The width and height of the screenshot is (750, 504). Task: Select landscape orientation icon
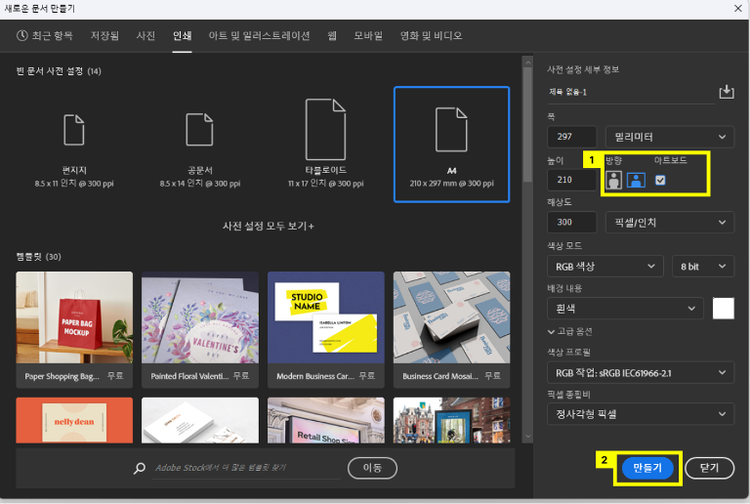coord(636,180)
